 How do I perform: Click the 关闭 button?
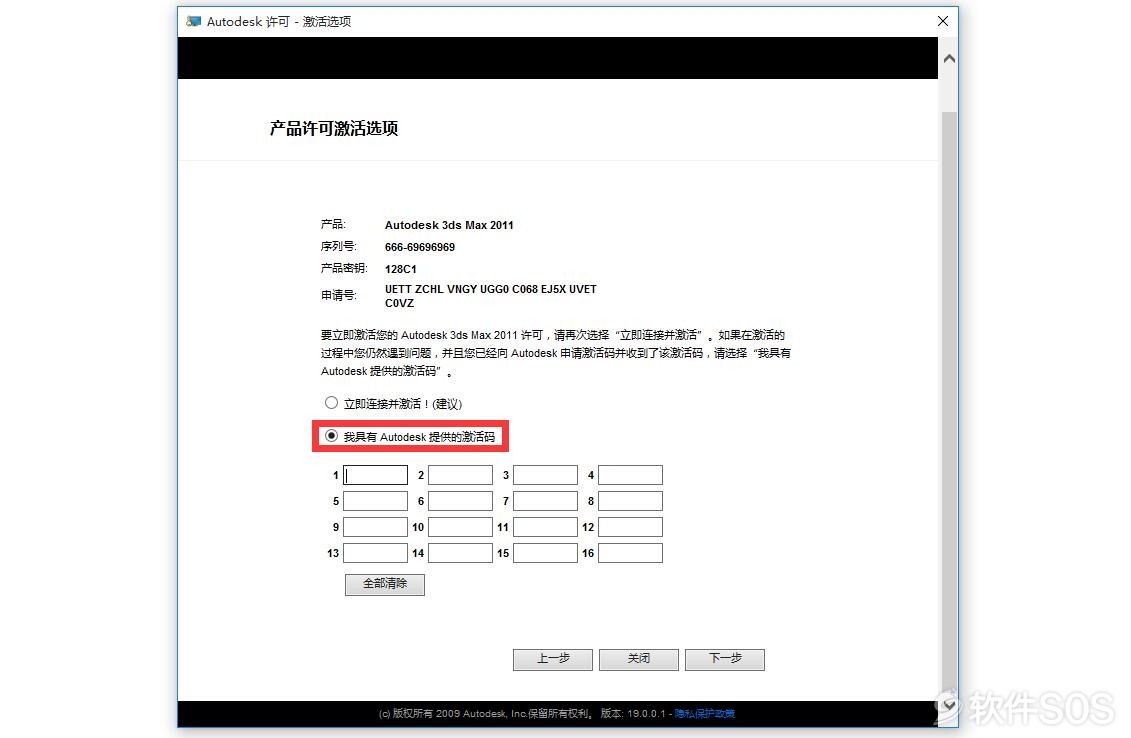pos(638,659)
